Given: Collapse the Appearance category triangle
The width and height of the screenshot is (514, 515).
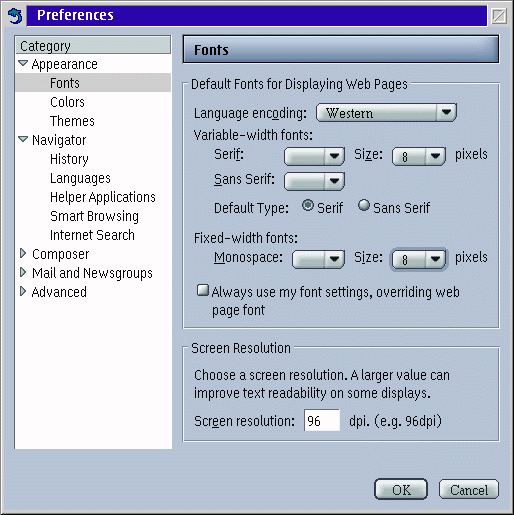Looking at the screenshot, I should pyautogui.click(x=23, y=63).
